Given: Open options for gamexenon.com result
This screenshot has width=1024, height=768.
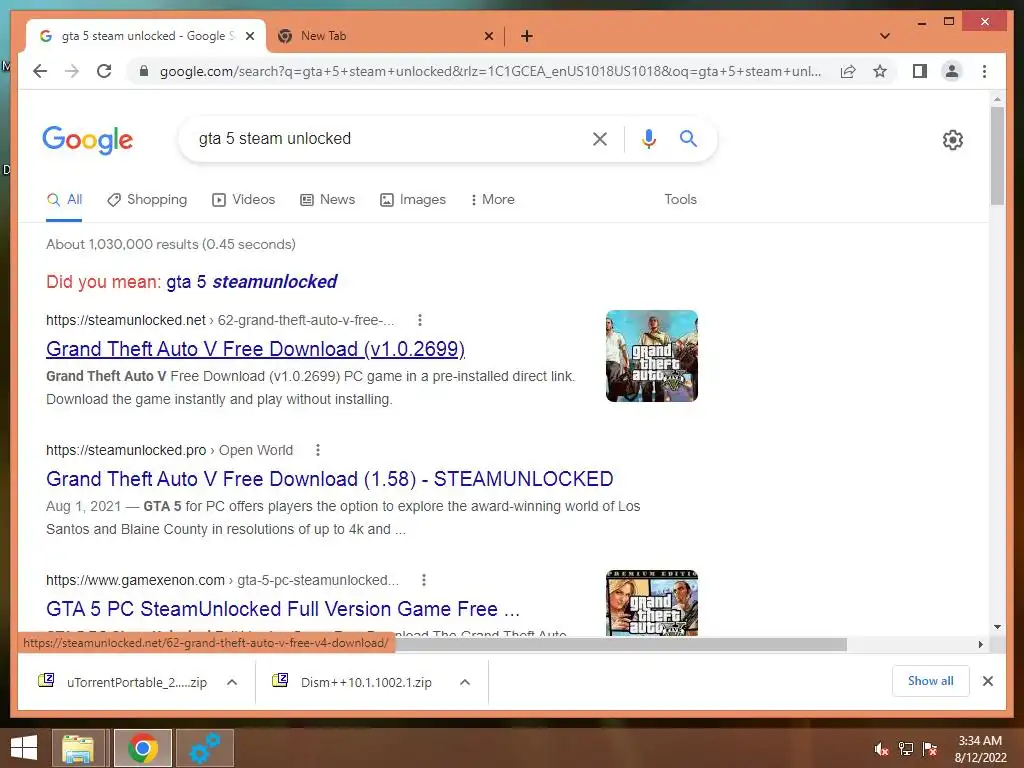Looking at the screenshot, I should pos(424,580).
